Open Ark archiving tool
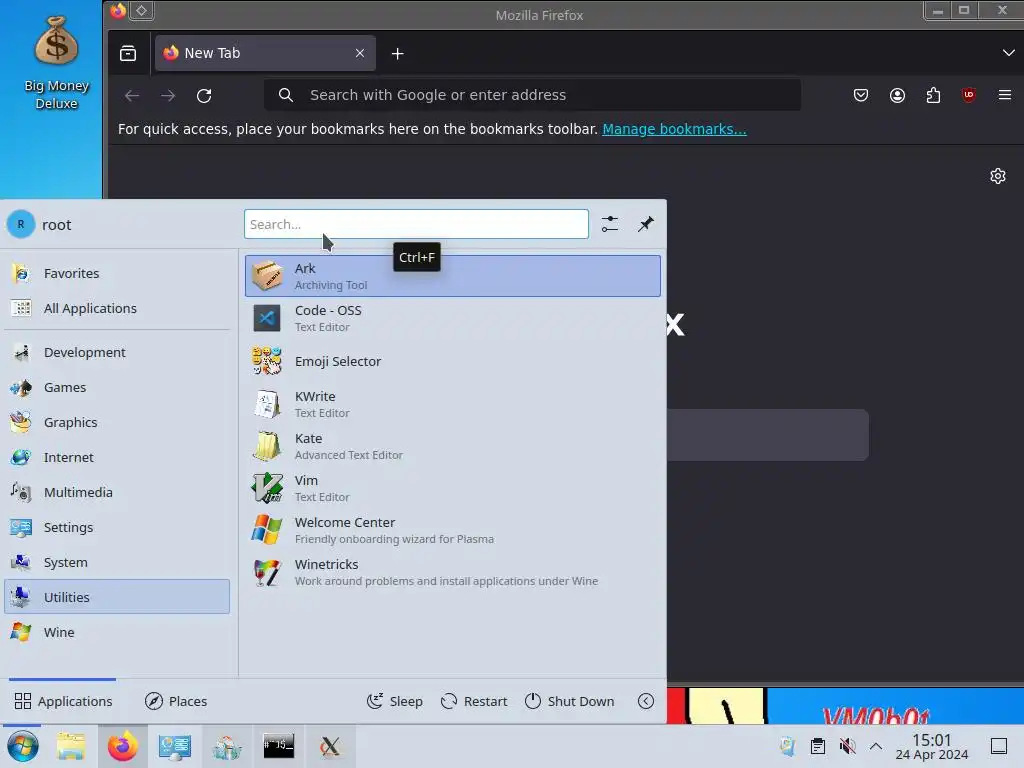 [x=453, y=276]
